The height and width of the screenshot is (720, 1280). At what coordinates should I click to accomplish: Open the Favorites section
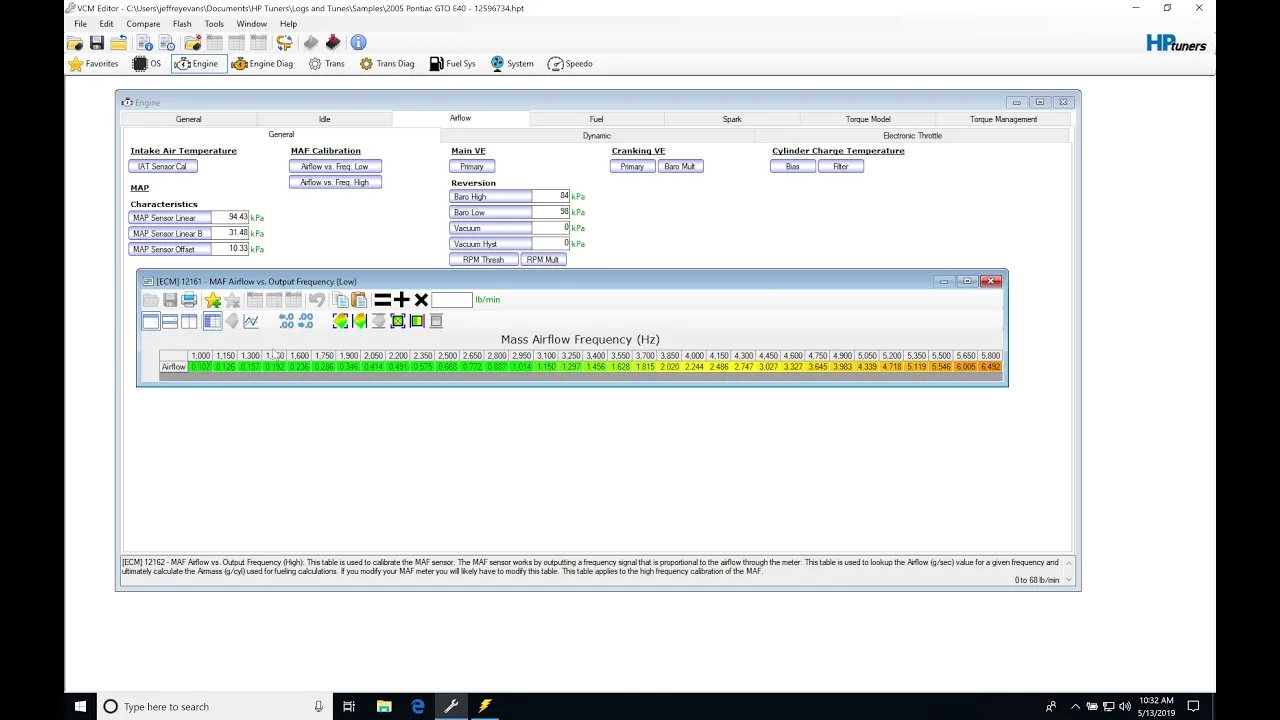click(93, 64)
